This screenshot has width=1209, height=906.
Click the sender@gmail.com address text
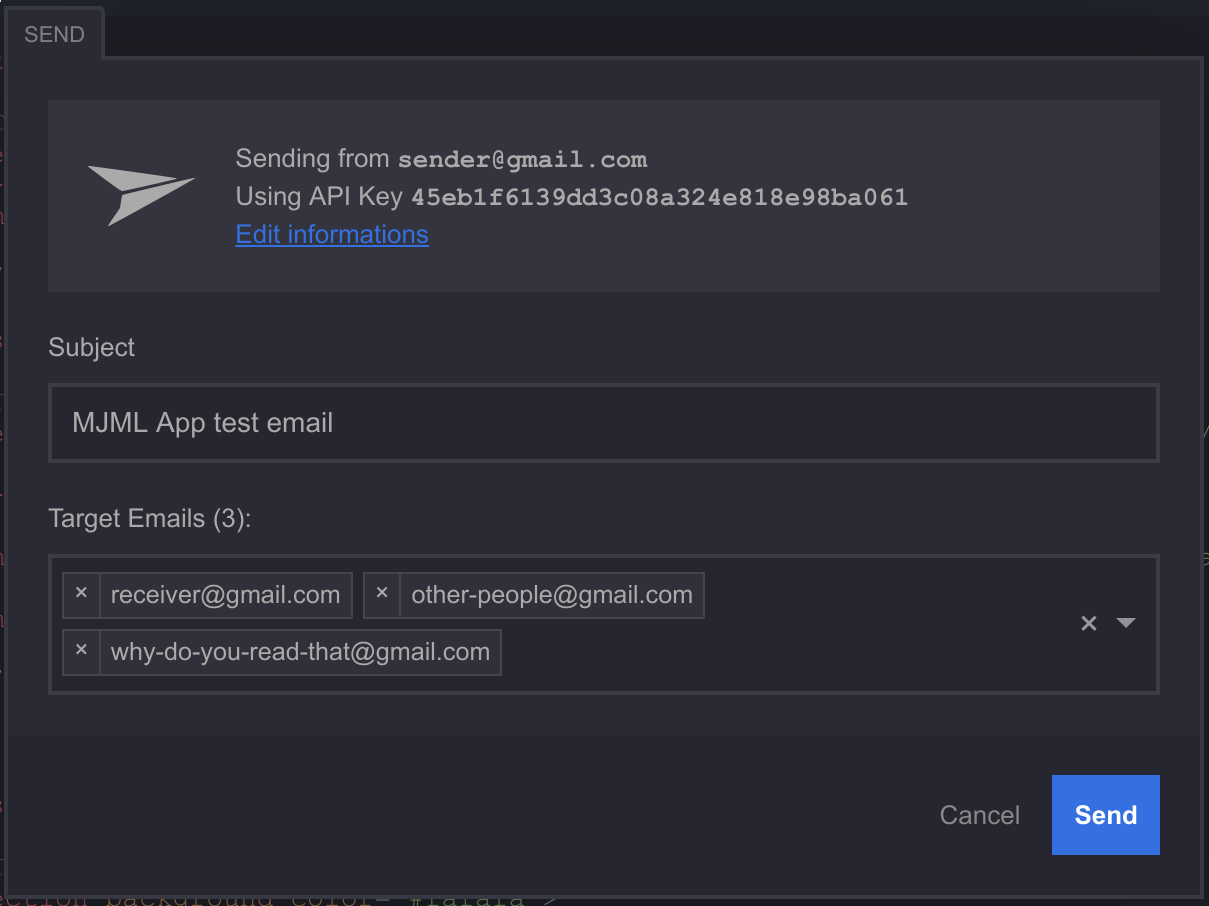coord(523,159)
